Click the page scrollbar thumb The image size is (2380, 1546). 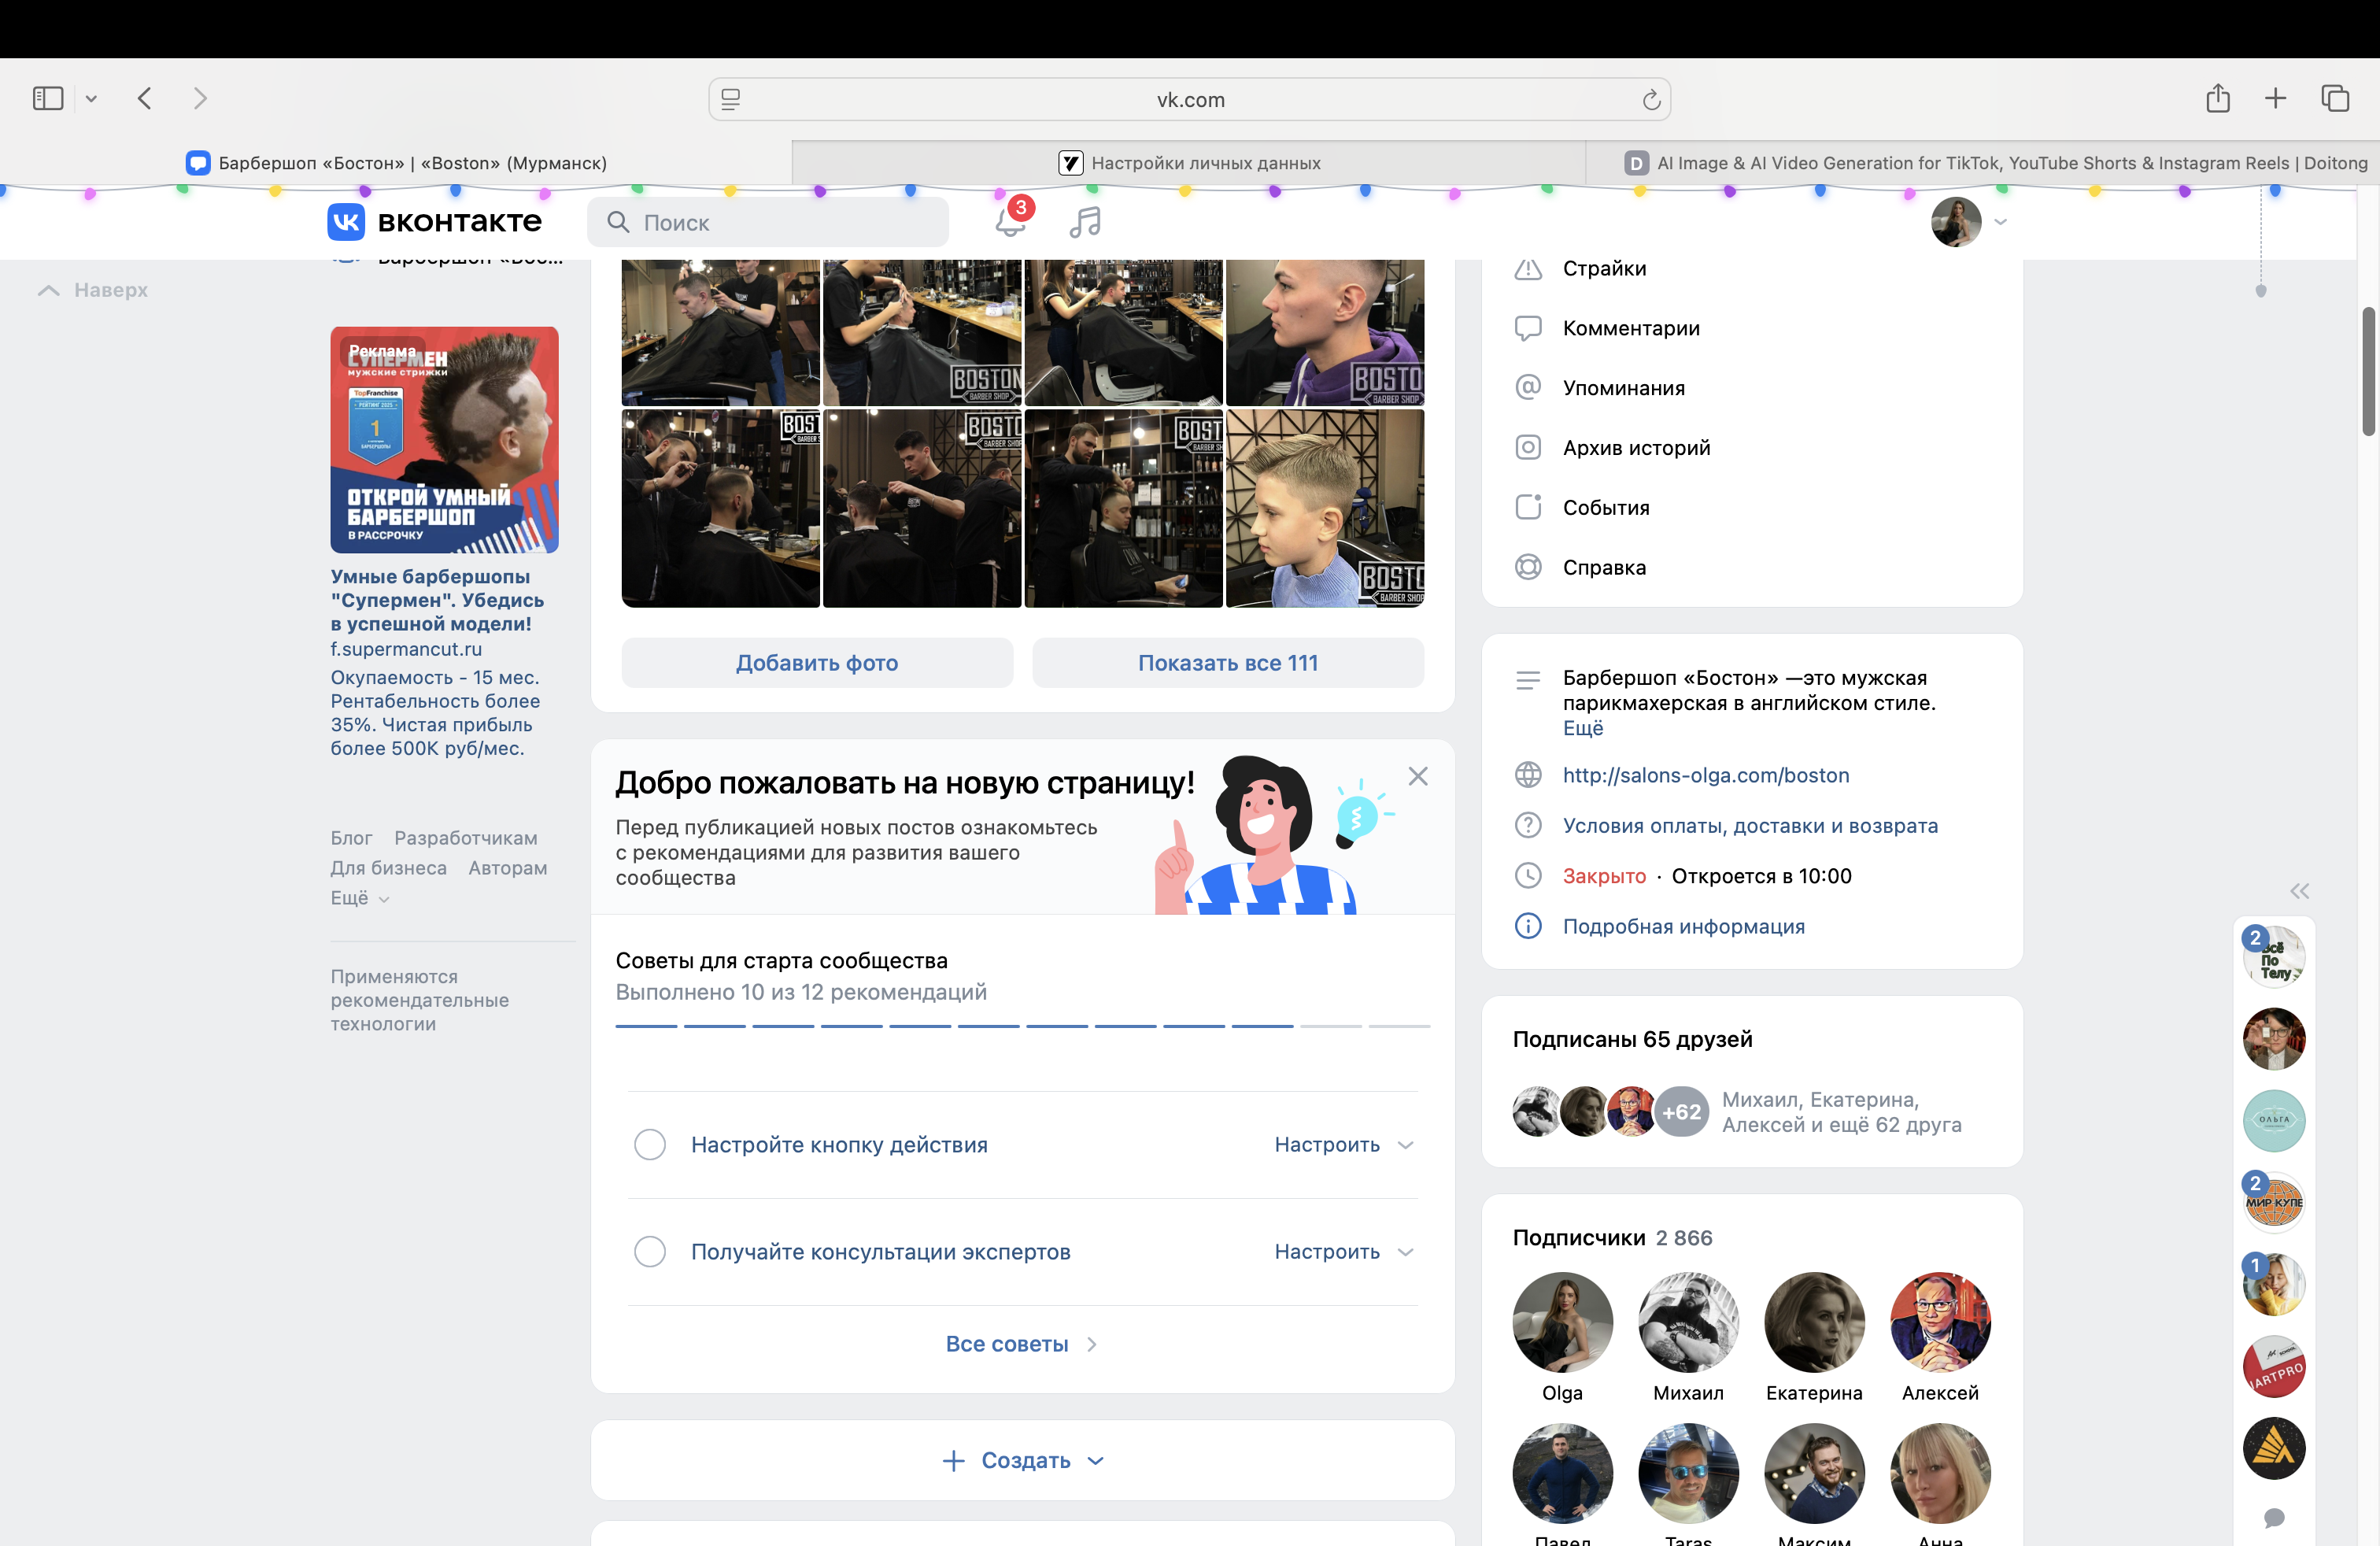point(2369,371)
